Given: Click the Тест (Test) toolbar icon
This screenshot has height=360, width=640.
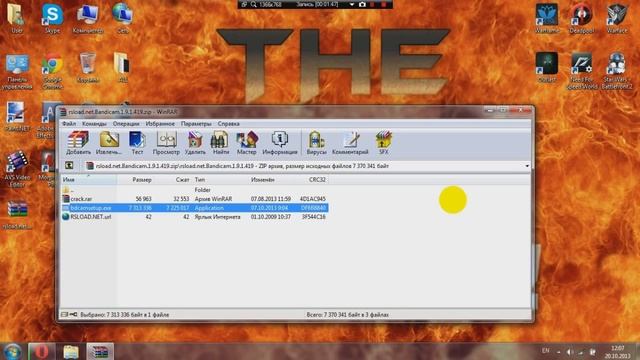Looking at the screenshot, I should click(x=137, y=143).
